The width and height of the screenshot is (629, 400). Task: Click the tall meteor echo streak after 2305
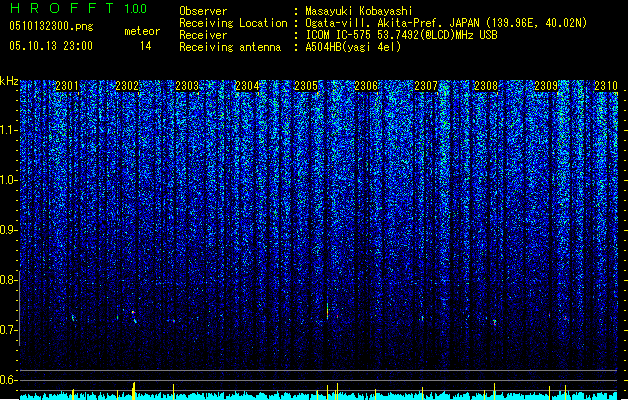327,311
